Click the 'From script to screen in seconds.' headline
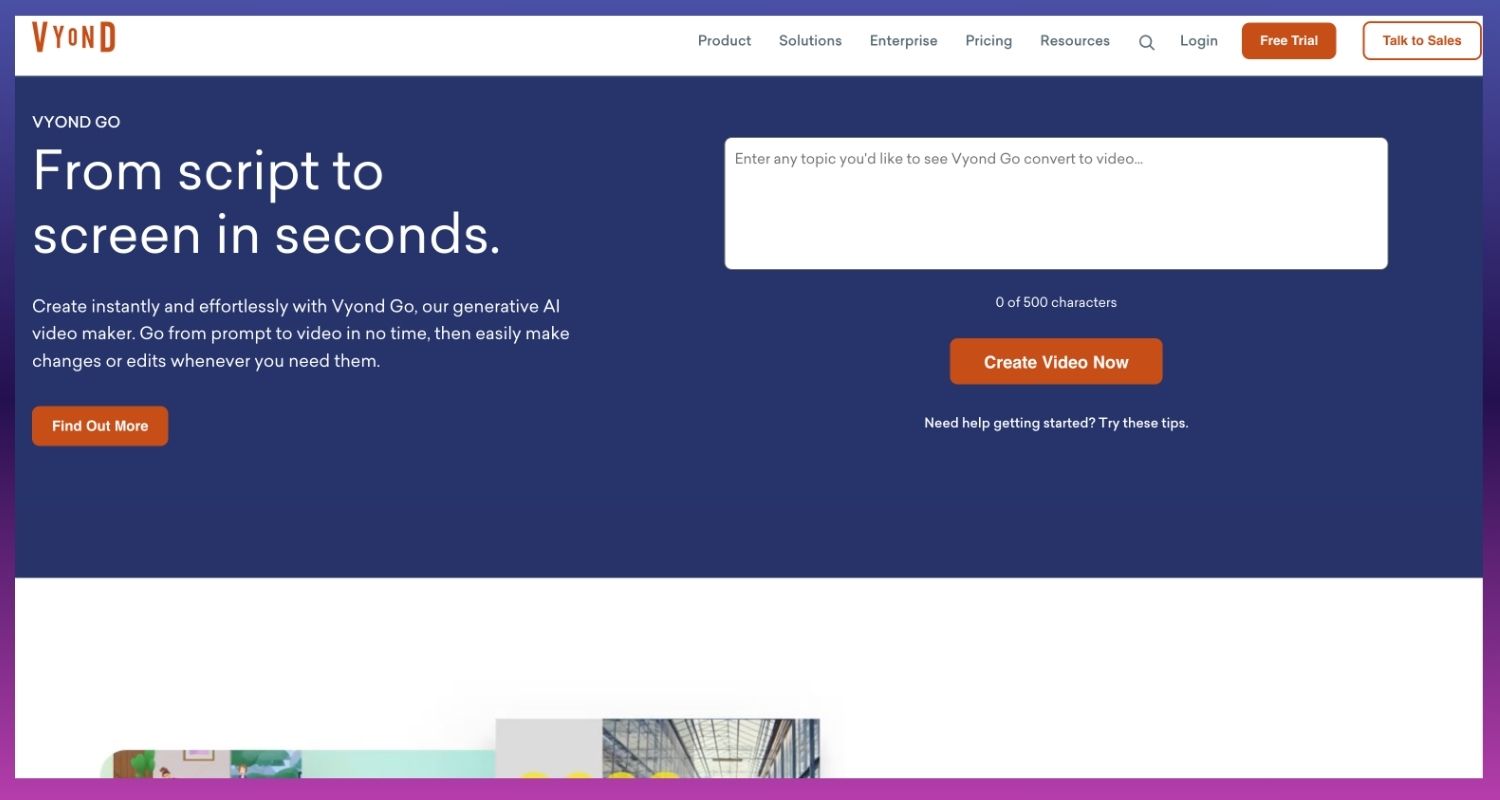The image size is (1500, 800). (266, 203)
